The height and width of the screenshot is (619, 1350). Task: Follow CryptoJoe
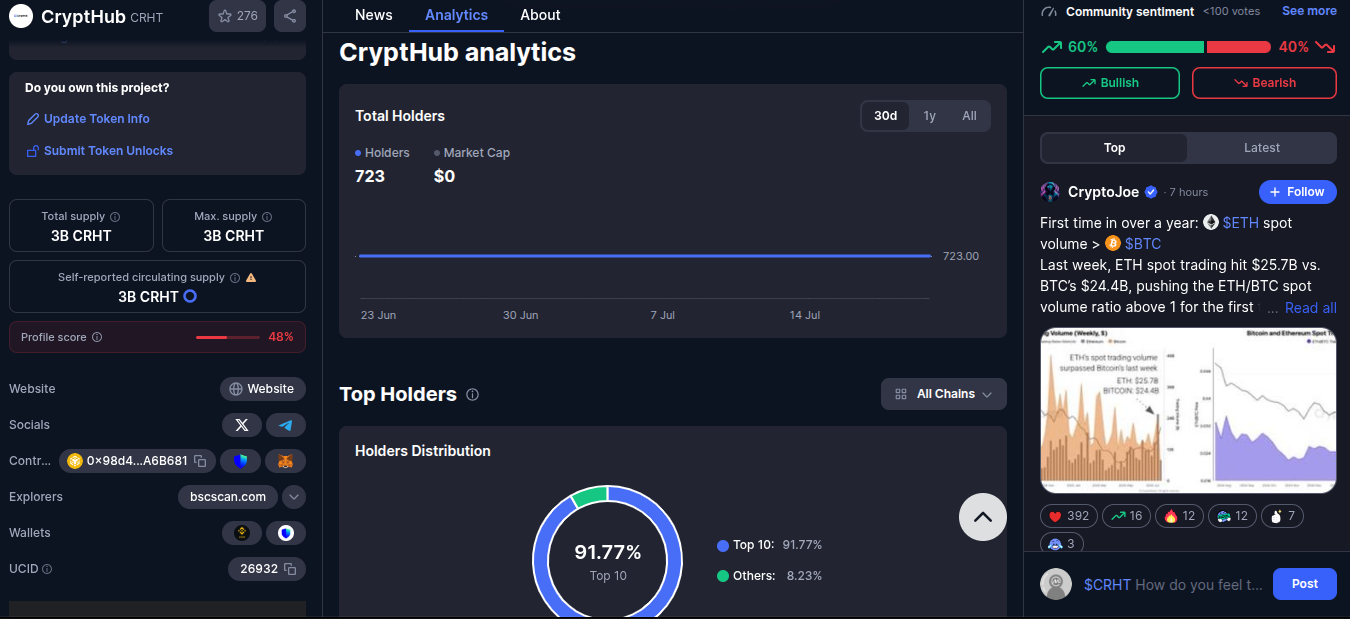tap(1298, 192)
